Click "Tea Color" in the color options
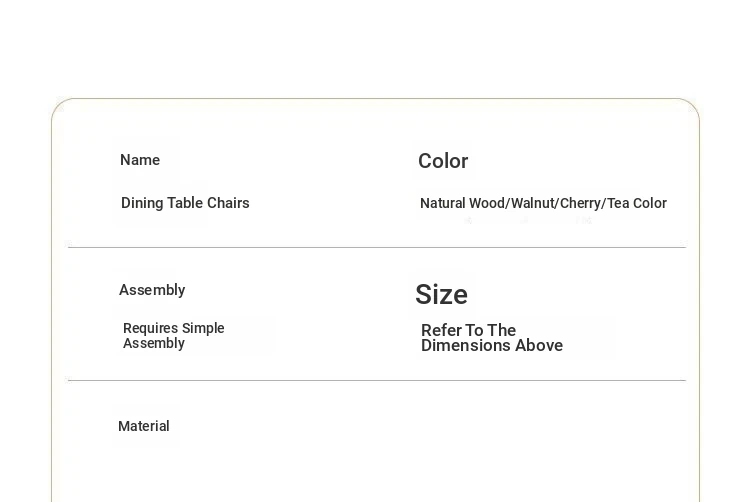This screenshot has width=750, height=502. tap(636, 203)
